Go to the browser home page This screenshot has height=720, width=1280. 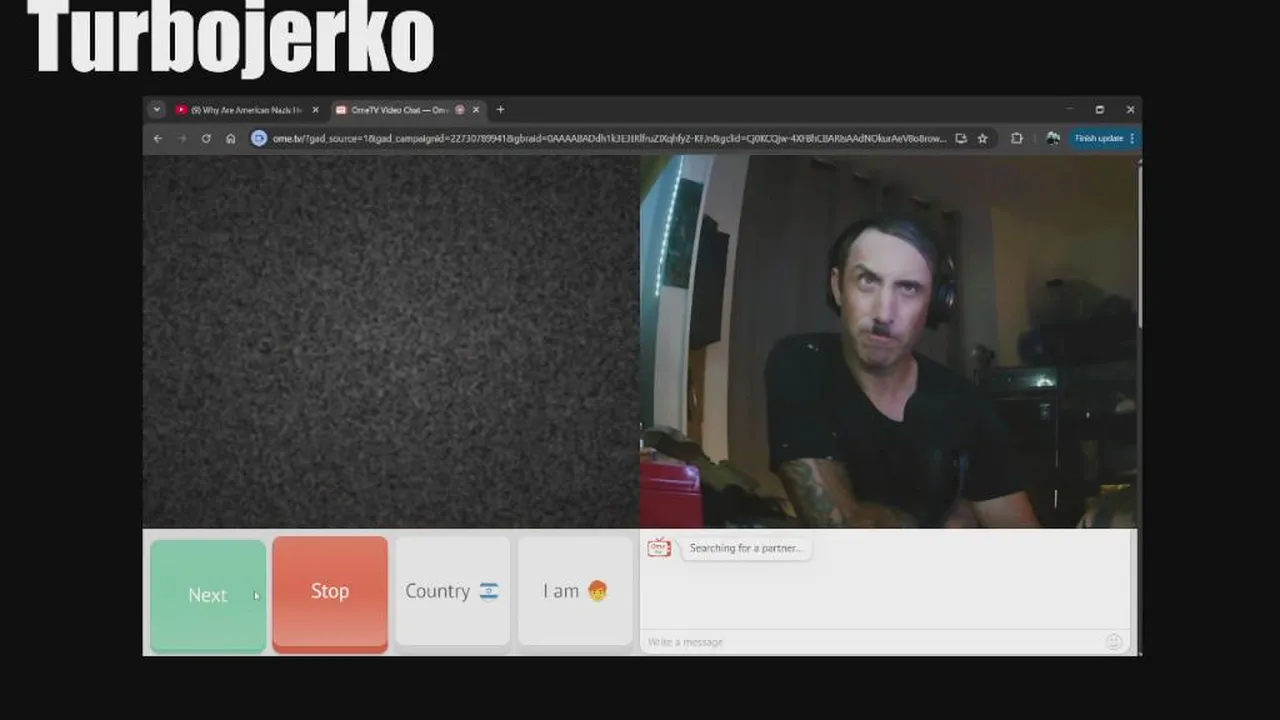click(231, 138)
